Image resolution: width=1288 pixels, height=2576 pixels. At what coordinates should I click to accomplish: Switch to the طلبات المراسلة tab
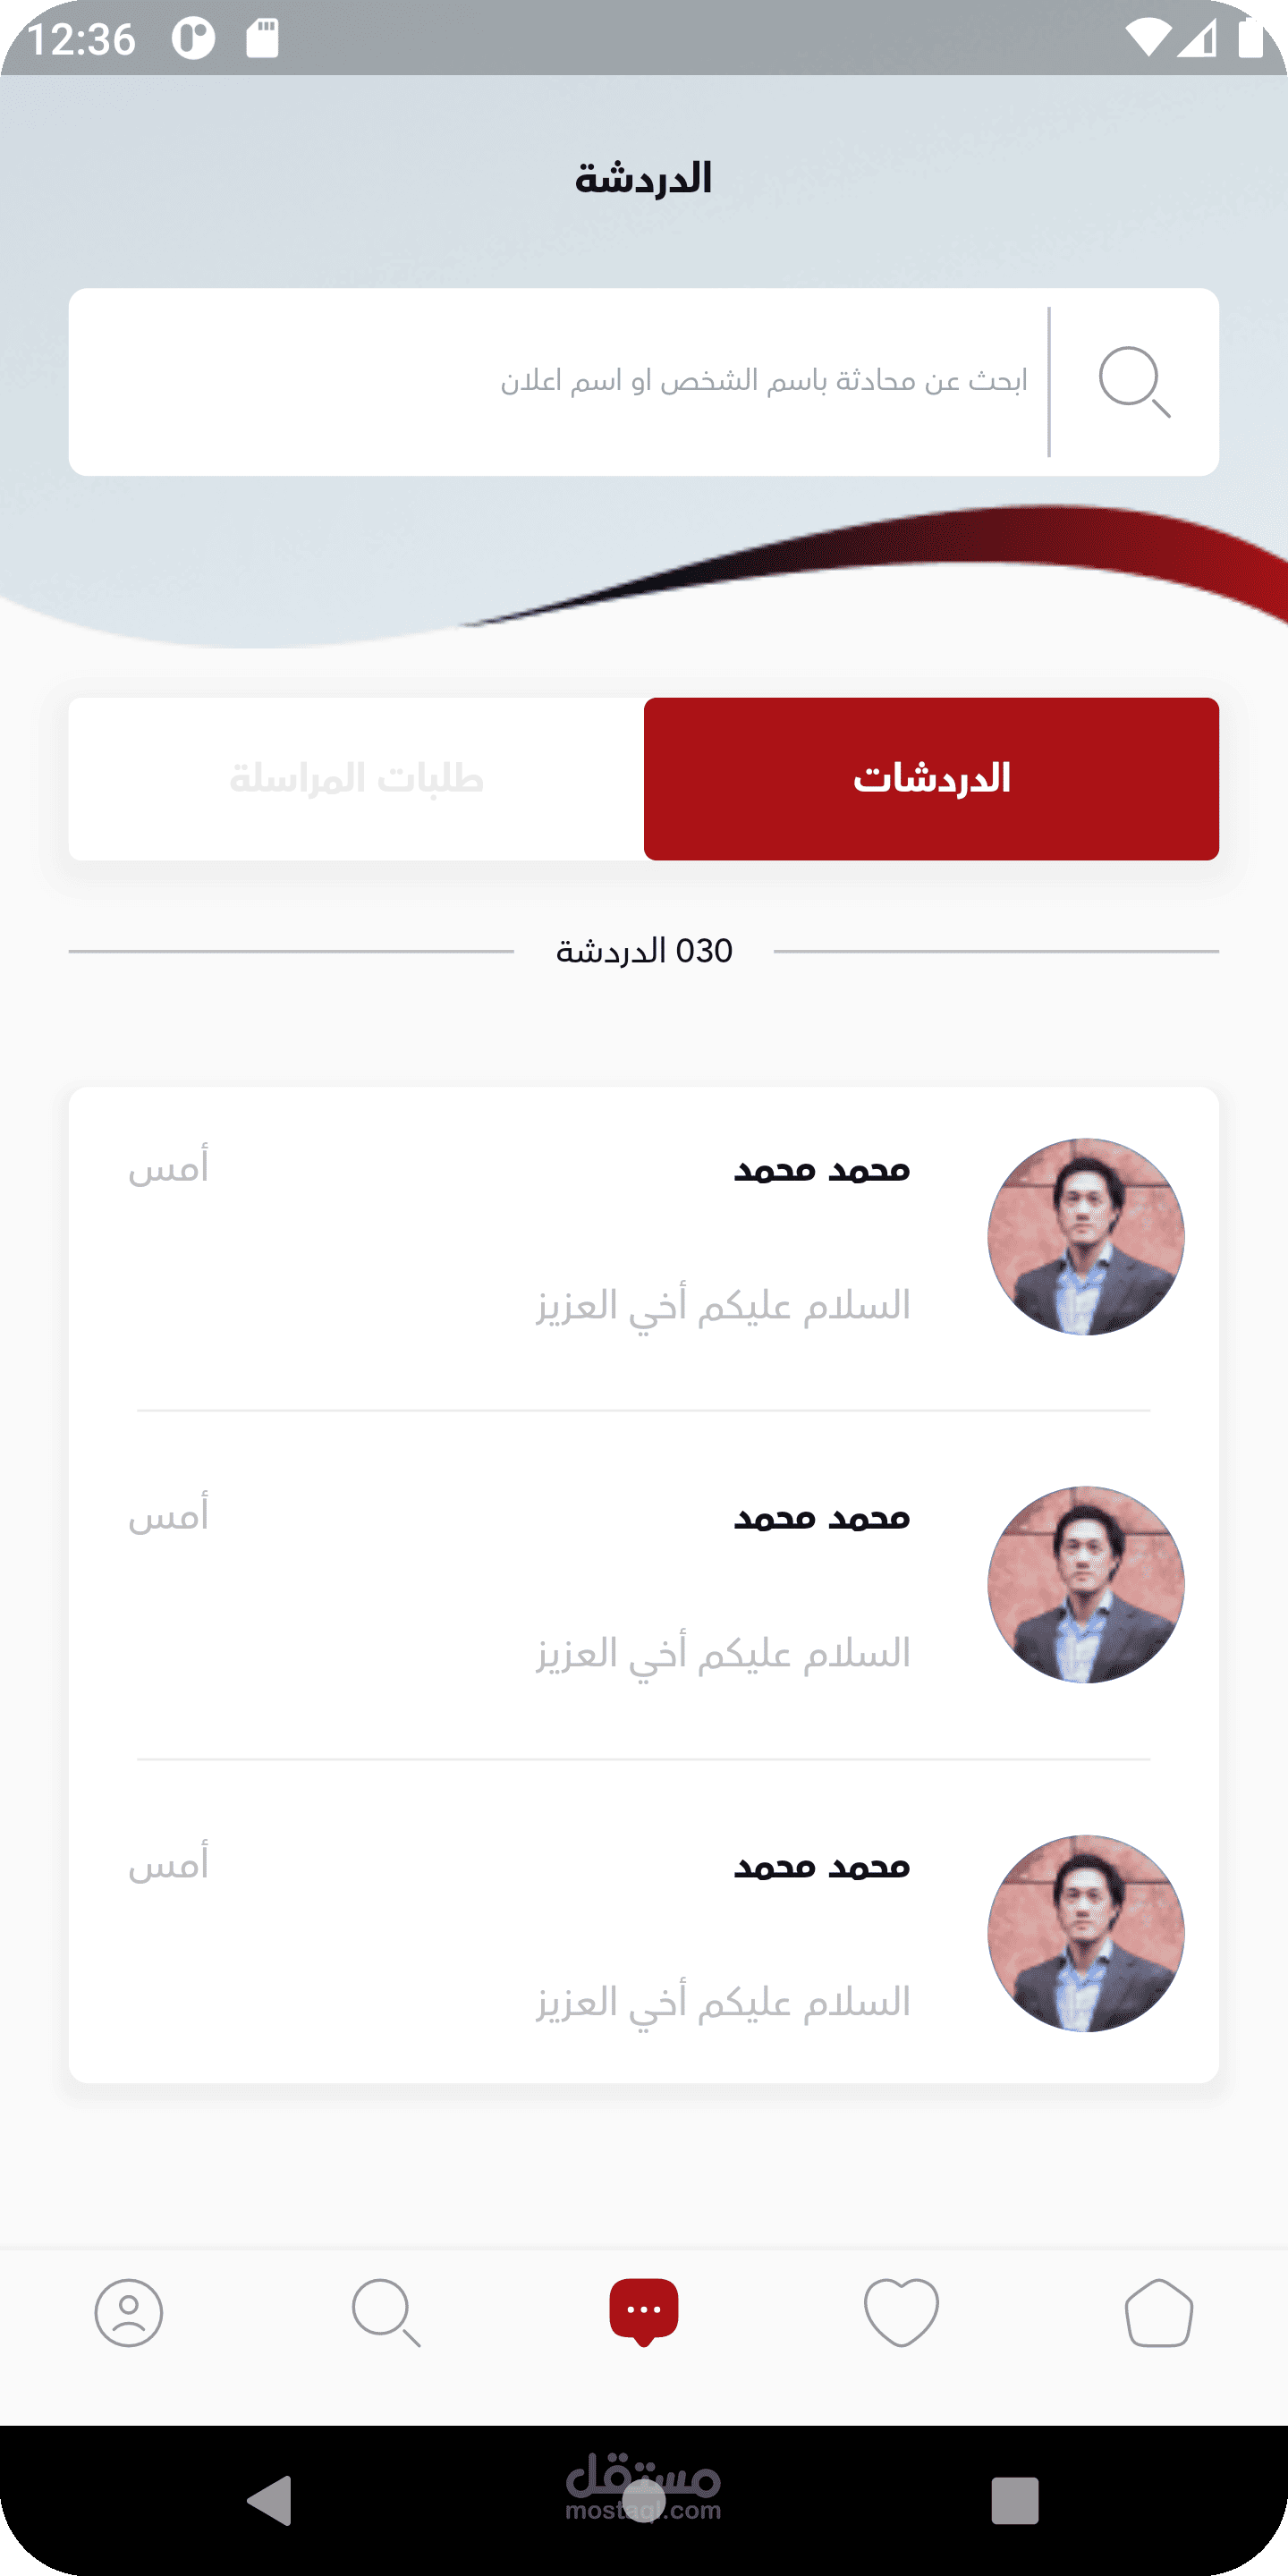pyautogui.click(x=356, y=779)
